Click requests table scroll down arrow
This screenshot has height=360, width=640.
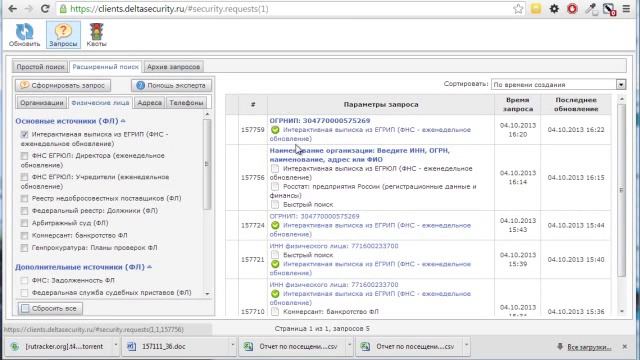tap(622, 311)
